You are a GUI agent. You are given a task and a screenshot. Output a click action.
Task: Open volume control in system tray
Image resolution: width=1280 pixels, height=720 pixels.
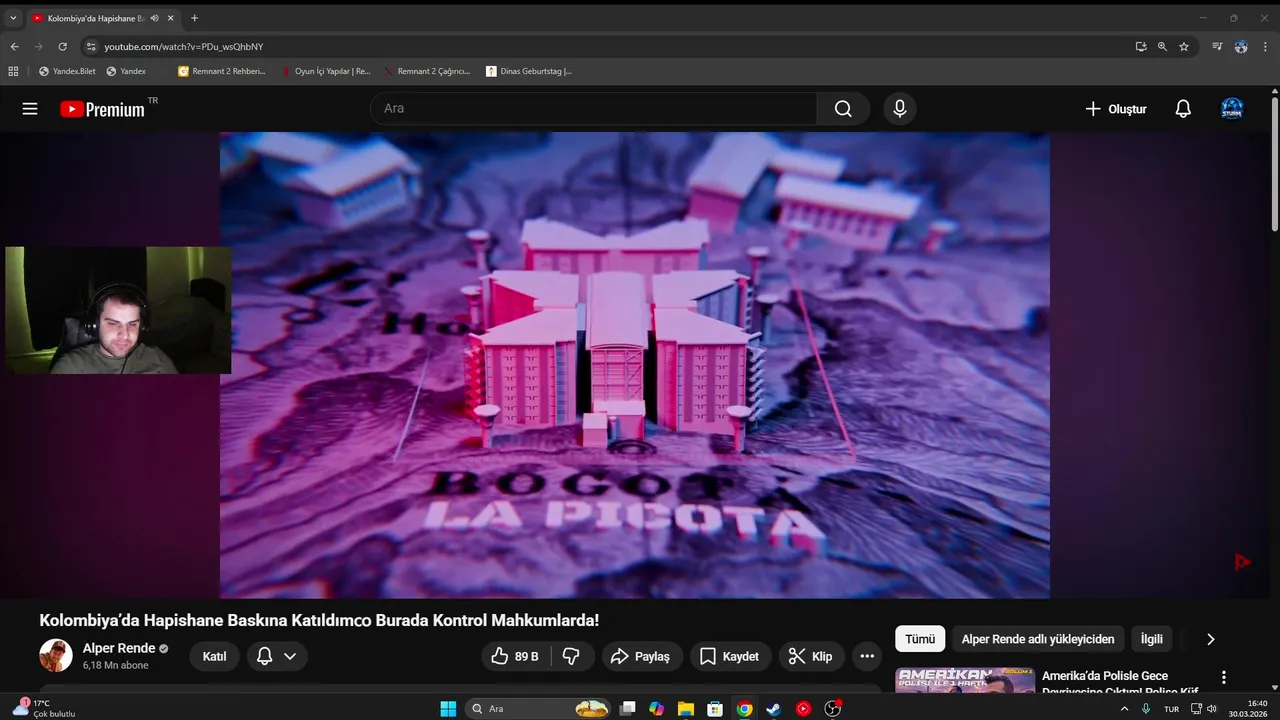tap(1213, 708)
